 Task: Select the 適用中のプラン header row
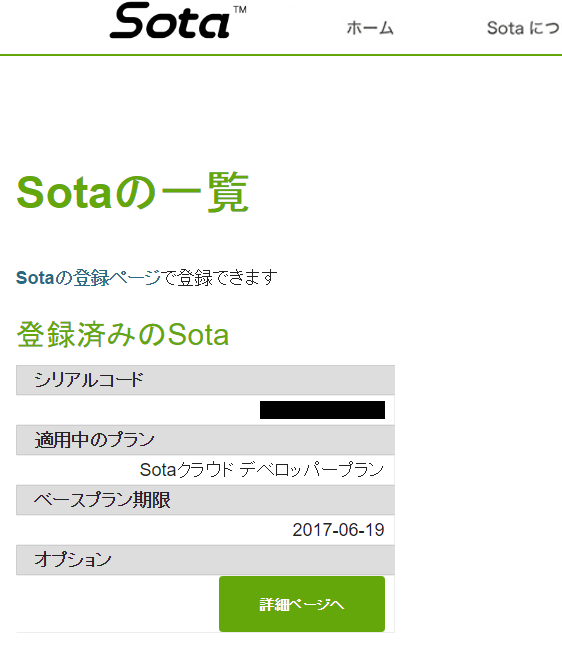pyautogui.click(x=205, y=440)
